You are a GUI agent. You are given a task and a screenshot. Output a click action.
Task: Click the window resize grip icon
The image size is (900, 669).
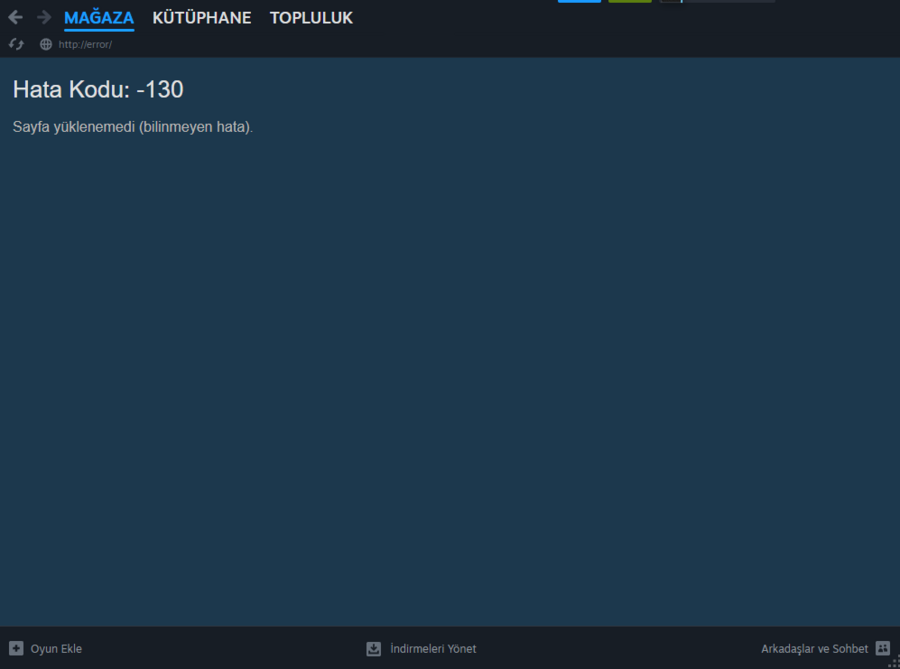click(x=894, y=663)
